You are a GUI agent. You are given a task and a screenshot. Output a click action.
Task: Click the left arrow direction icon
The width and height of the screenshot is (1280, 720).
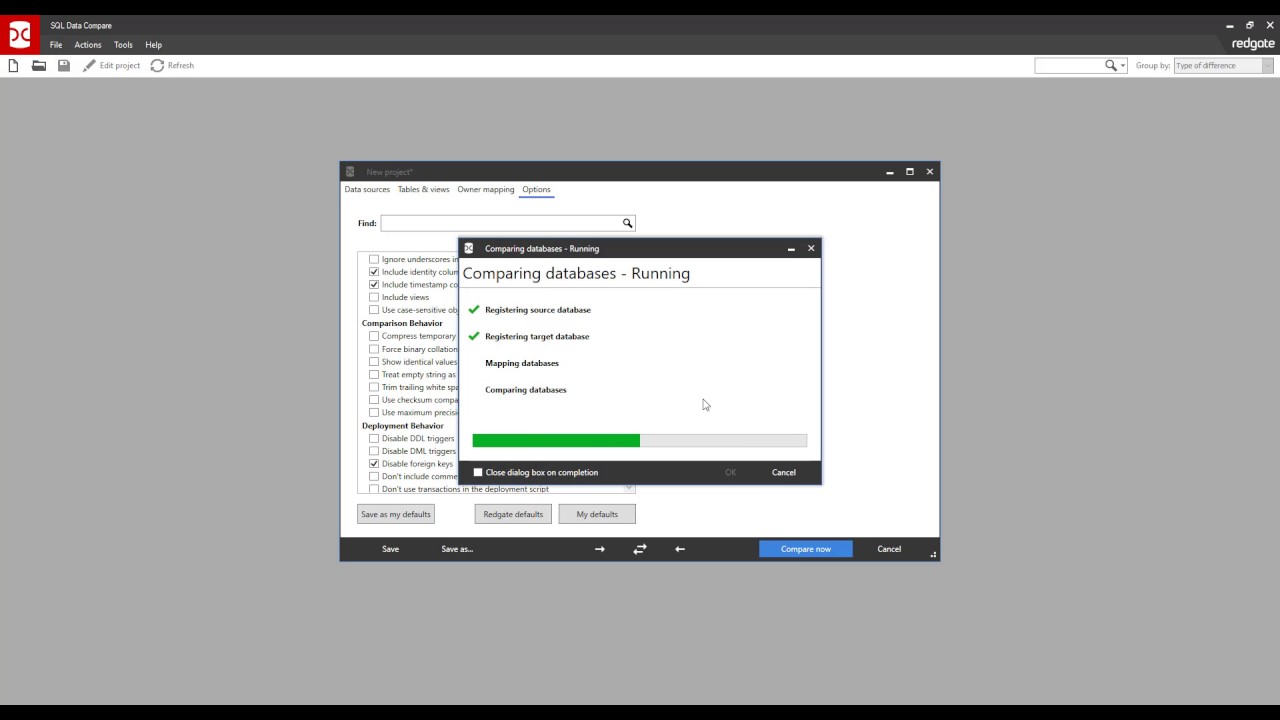click(x=680, y=549)
